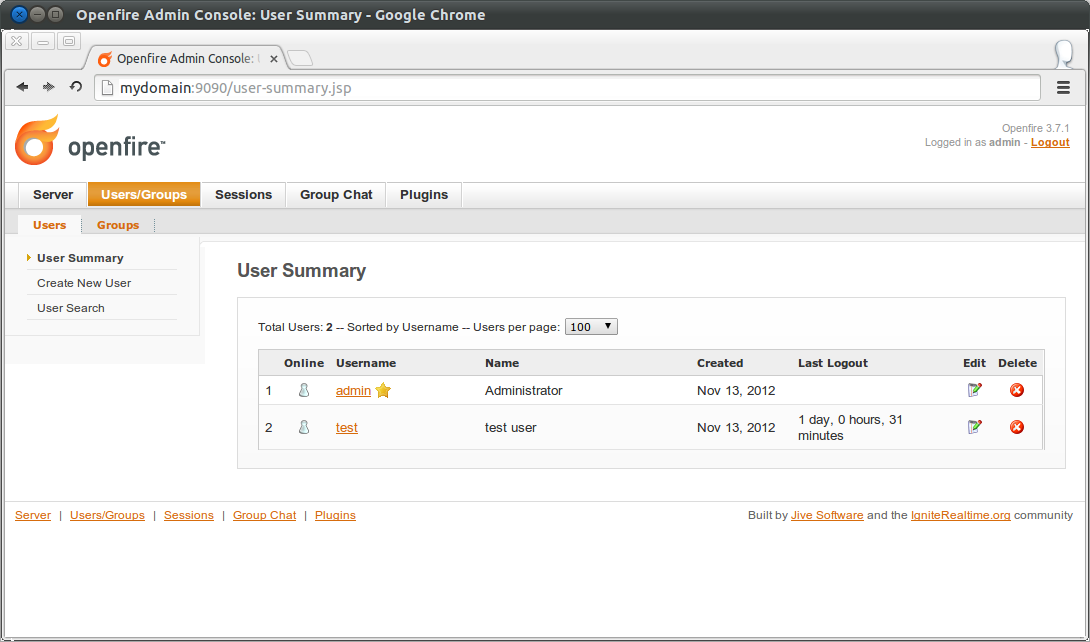The height and width of the screenshot is (642, 1090).
Task: Click the Logout link
Action: pyautogui.click(x=1050, y=142)
